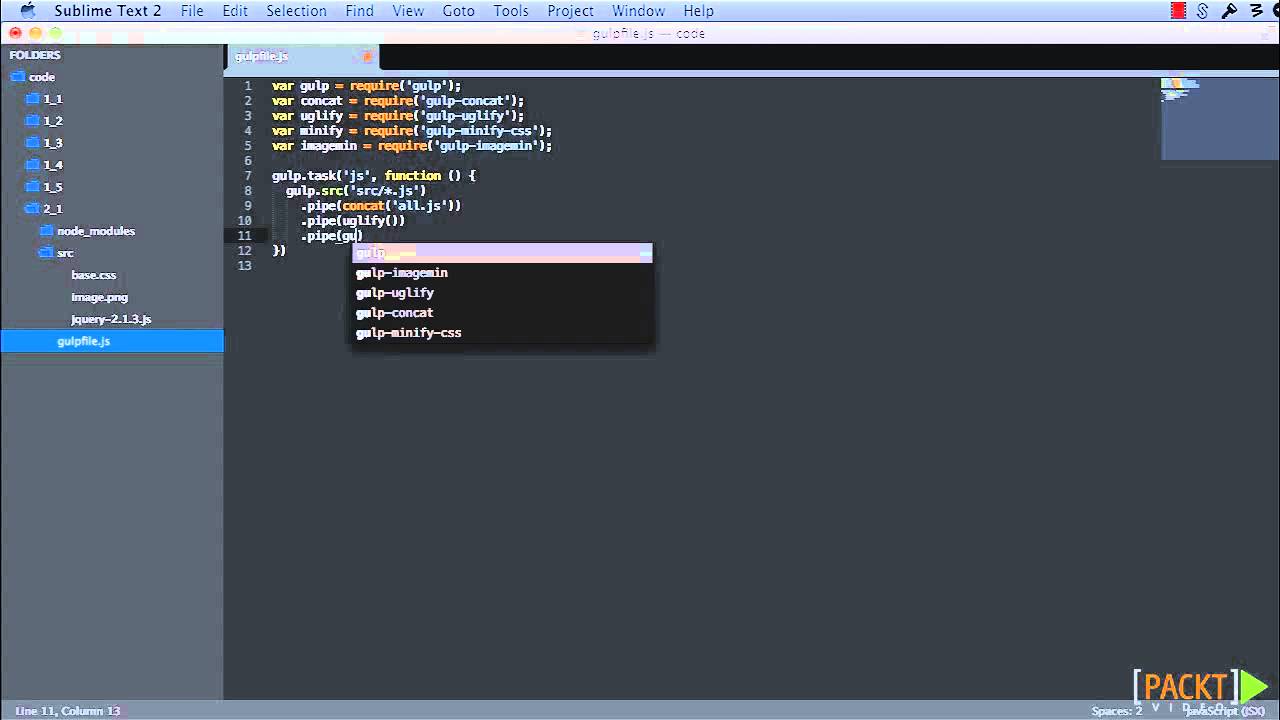The image size is (1280, 720).
Task: Close the gulpfile.js tab
Action: pos(367,57)
